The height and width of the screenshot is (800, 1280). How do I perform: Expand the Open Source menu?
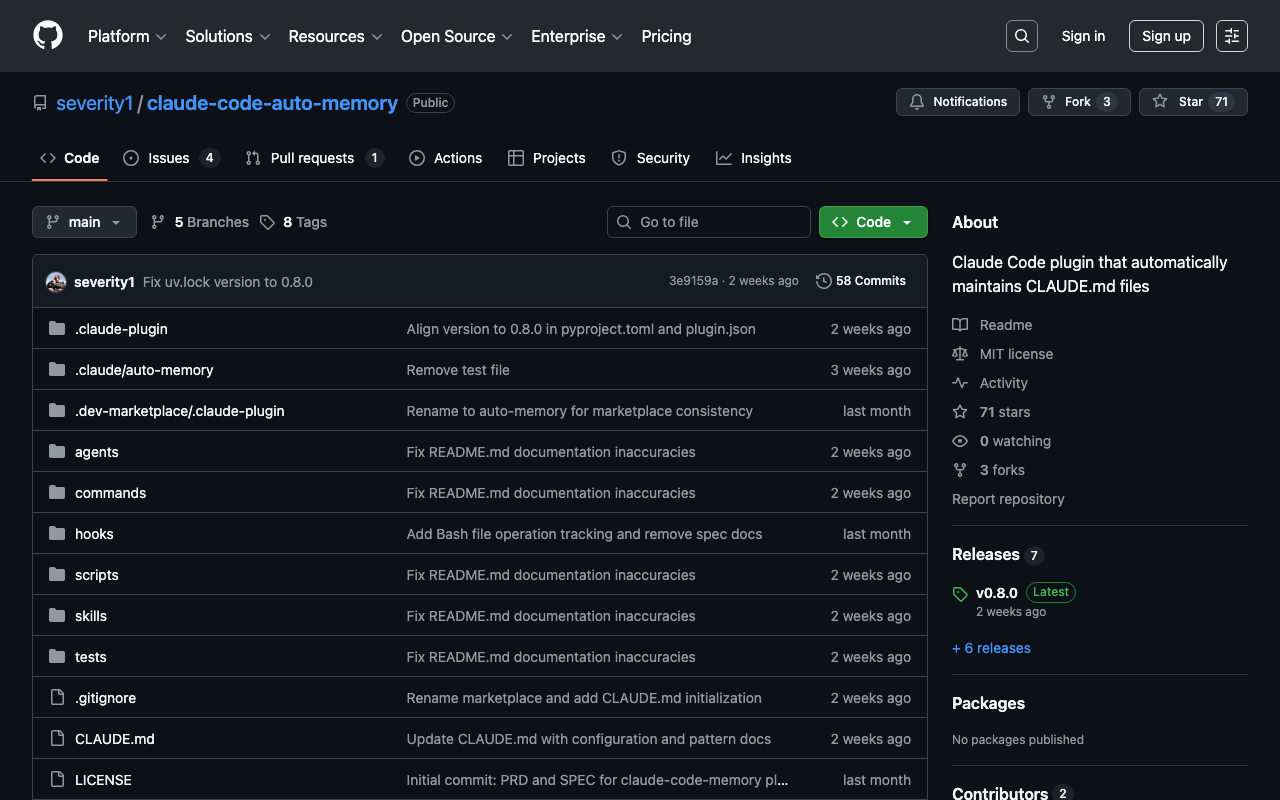456,36
